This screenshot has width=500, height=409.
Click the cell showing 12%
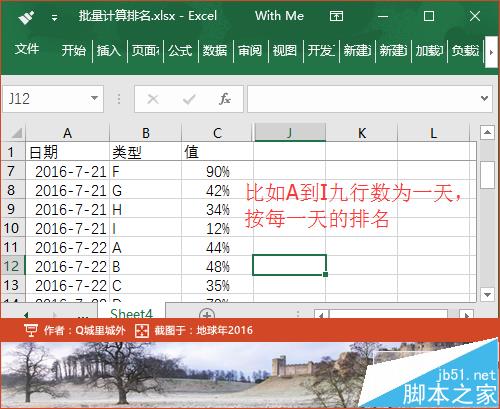click(x=217, y=228)
